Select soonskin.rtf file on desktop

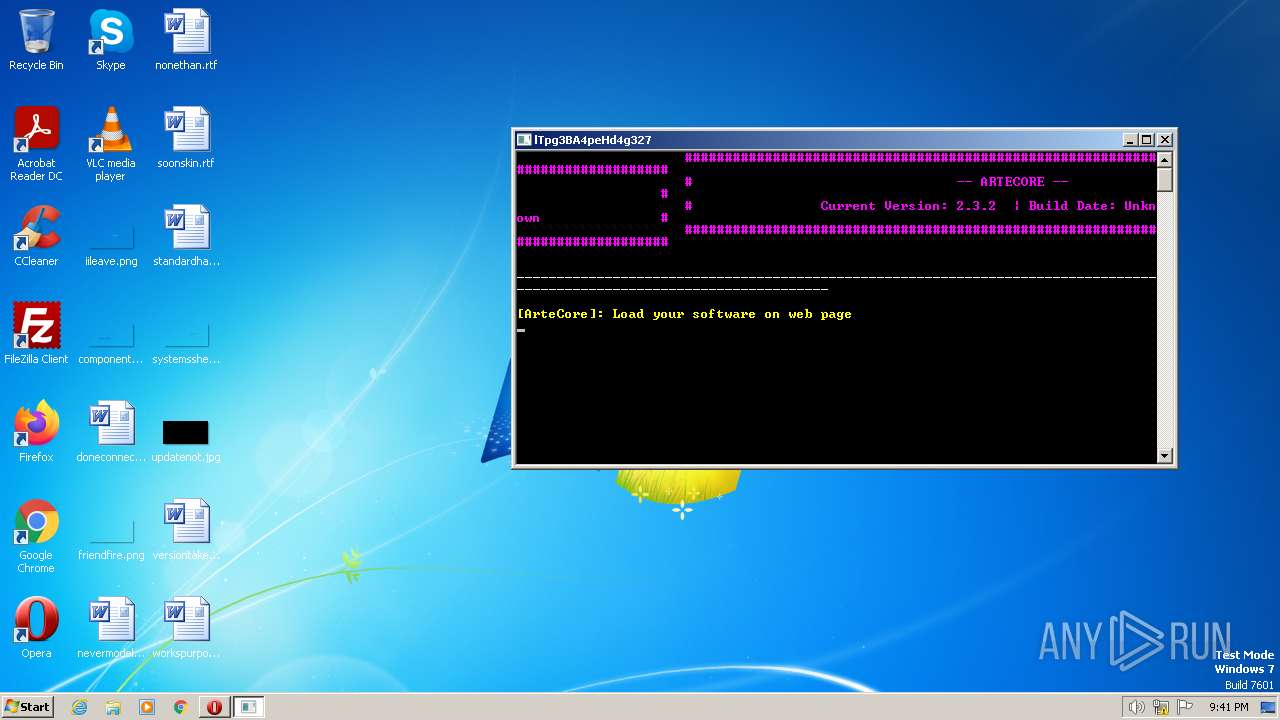coord(186,139)
